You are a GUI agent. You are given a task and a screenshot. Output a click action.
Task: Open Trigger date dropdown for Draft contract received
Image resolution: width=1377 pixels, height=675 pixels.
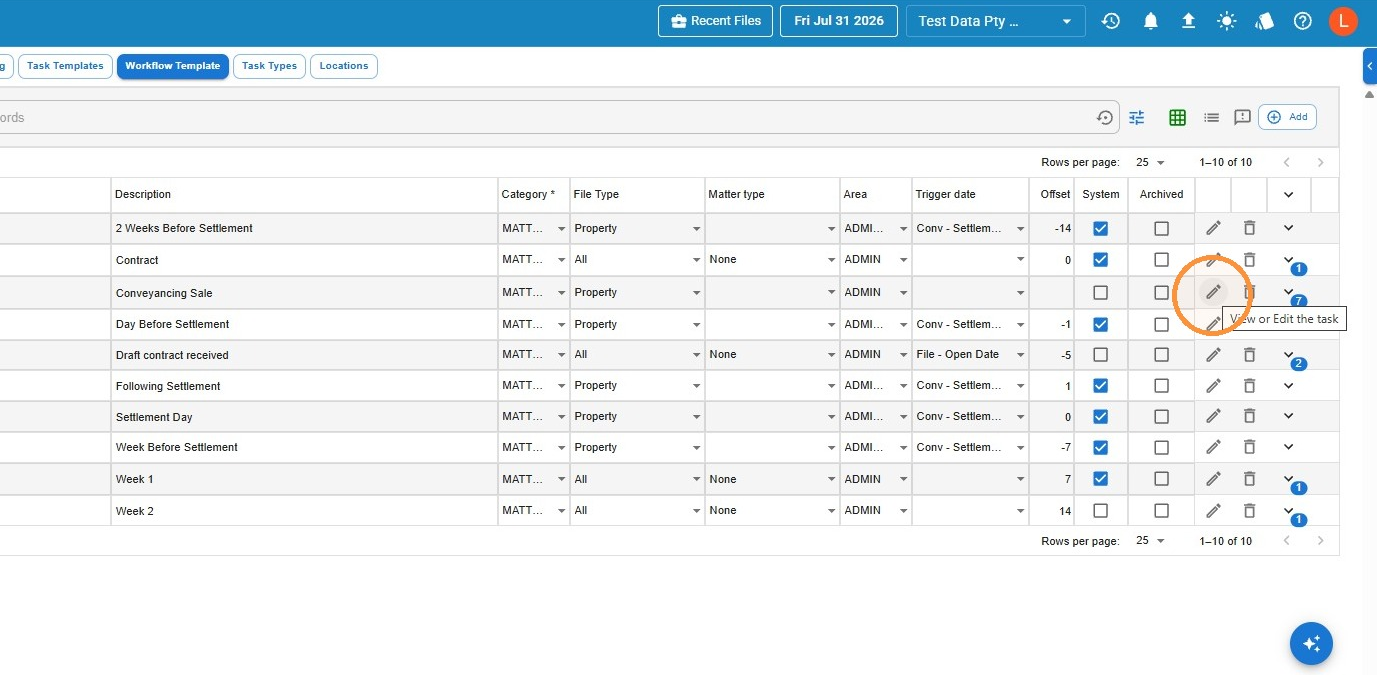pos(970,354)
